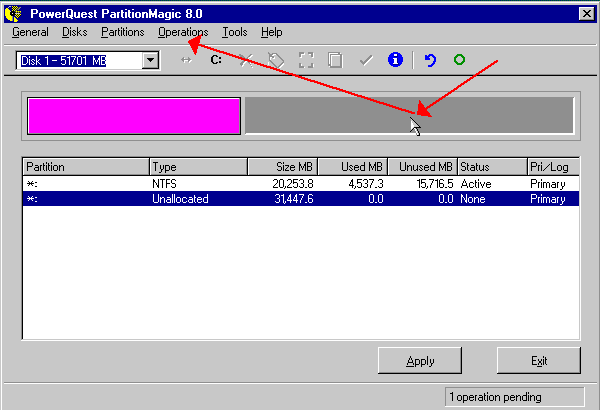The image size is (600, 410).
Task: Close the PartitionMagic window
Action: pos(587,14)
